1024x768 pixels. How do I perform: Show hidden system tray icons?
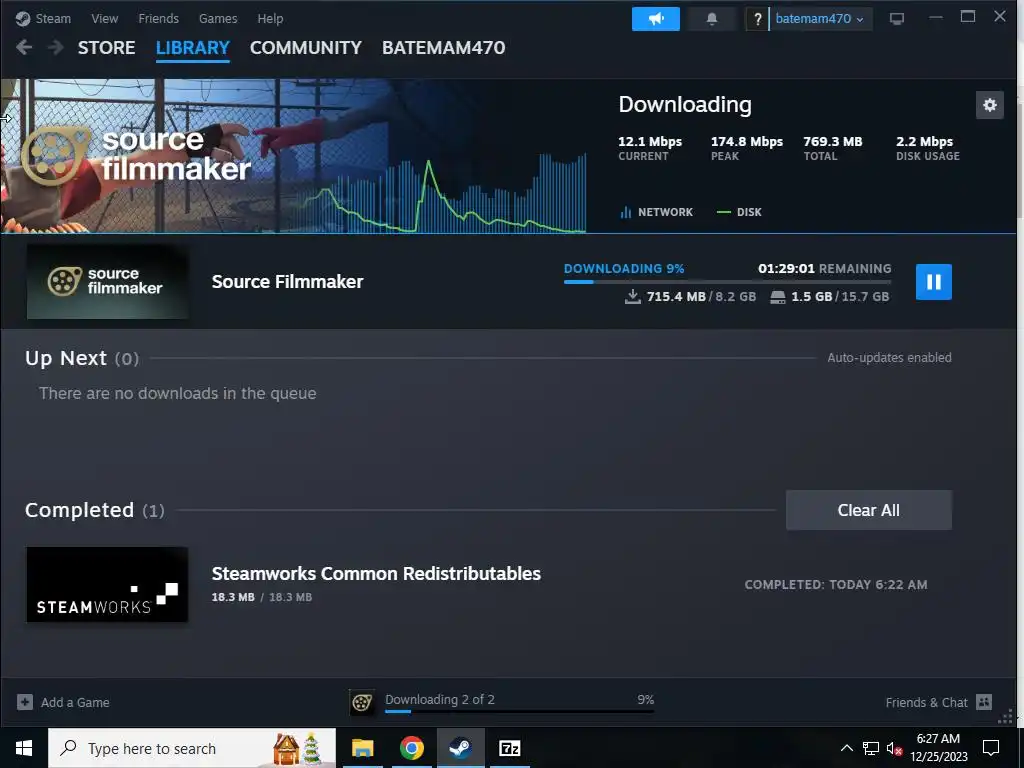pos(846,748)
